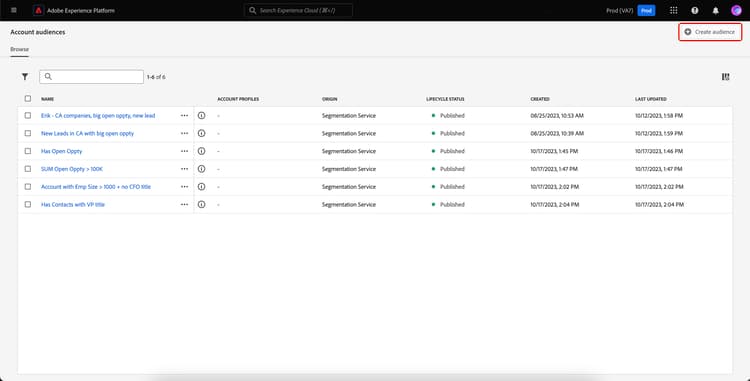Image resolution: width=750 pixels, height=381 pixels.
Task: Sort by the Name column header
Action: tap(47, 99)
